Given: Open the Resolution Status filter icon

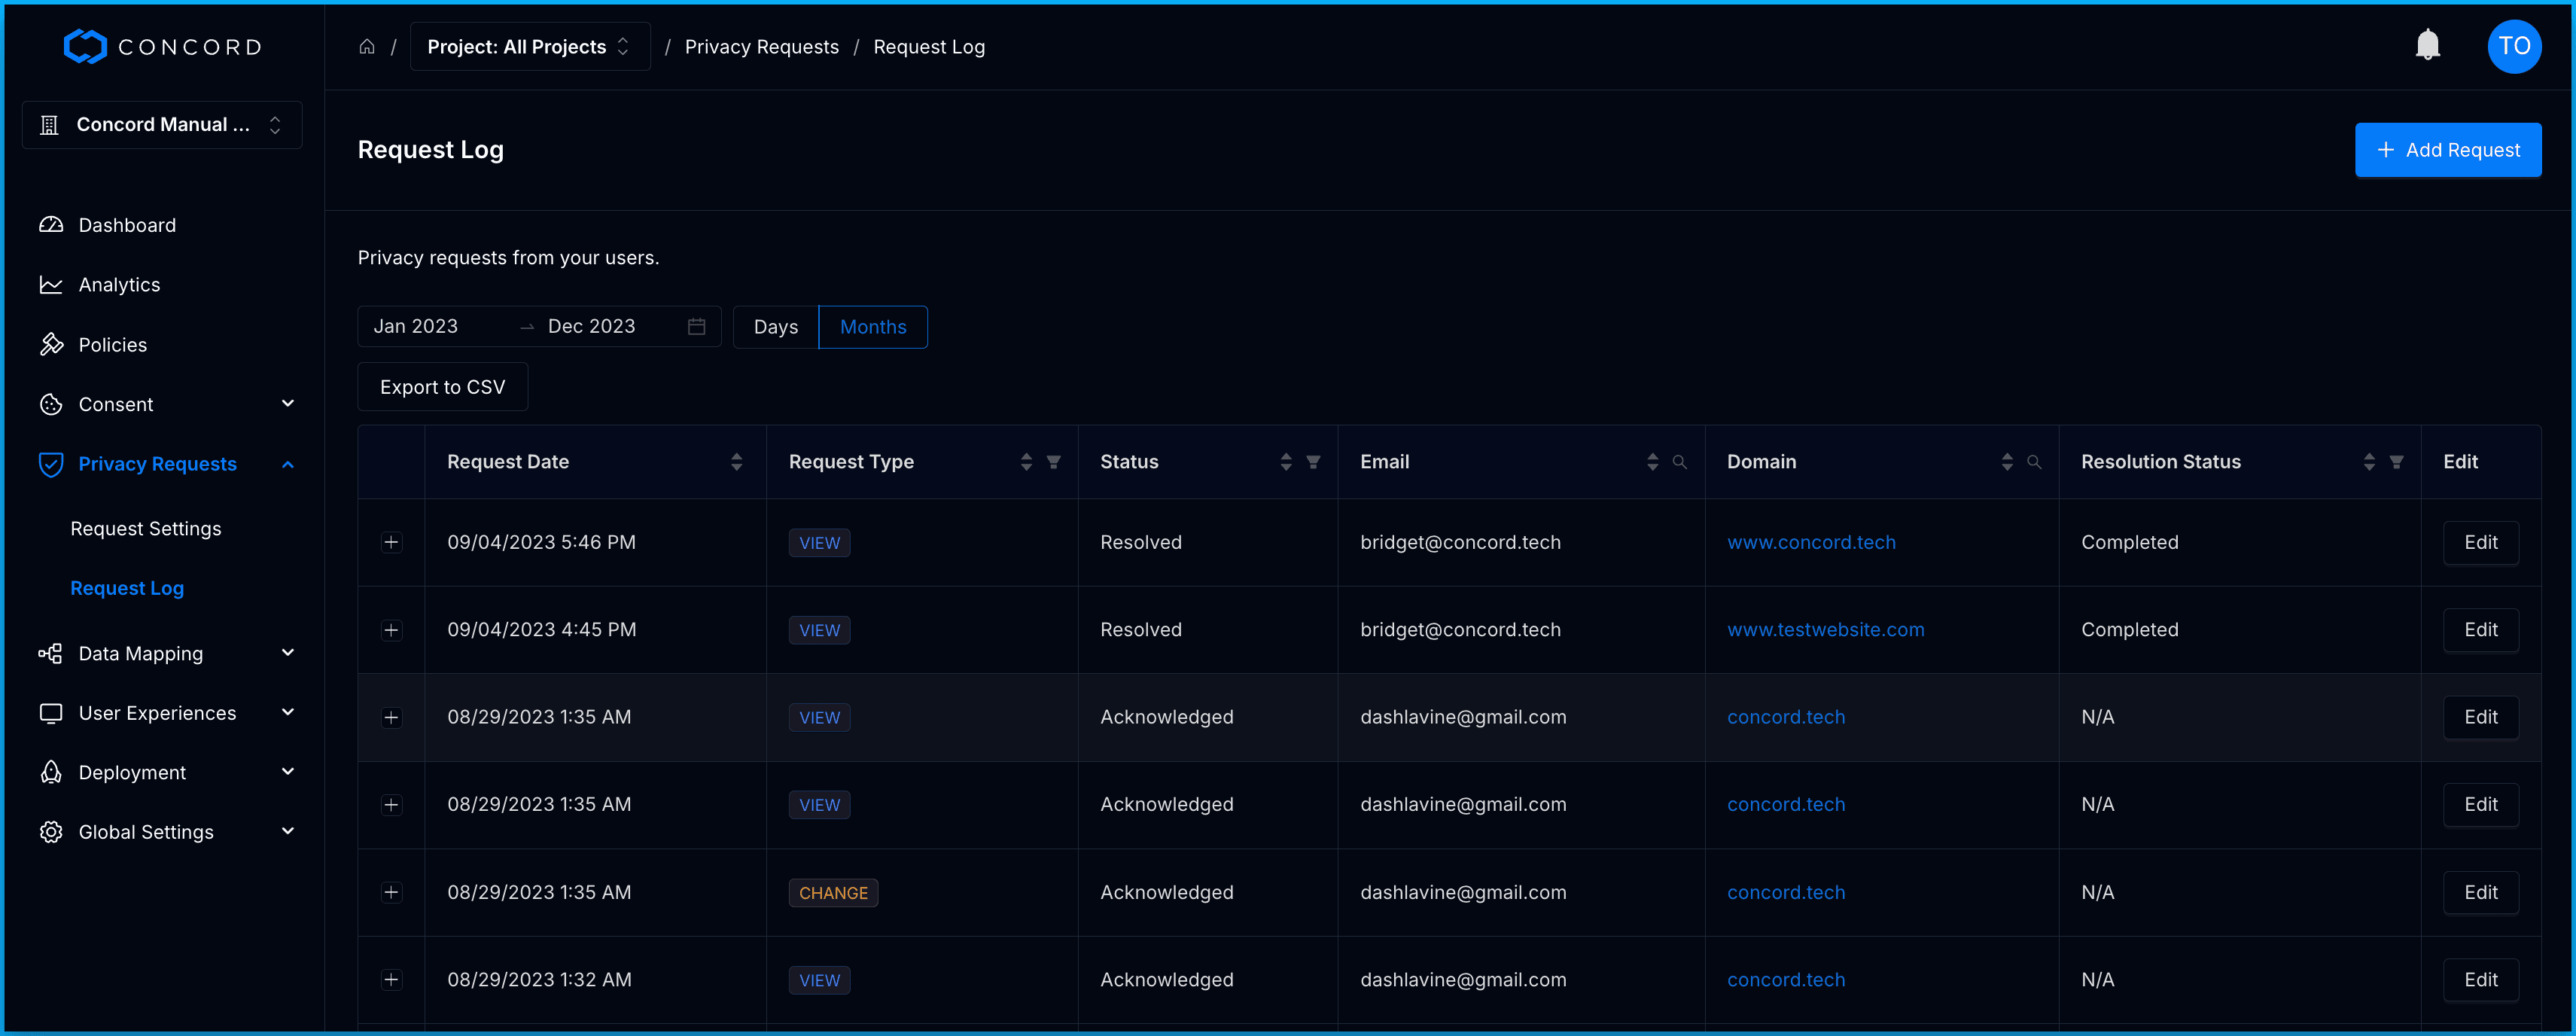Looking at the screenshot, I should (x=2396, y=462).
